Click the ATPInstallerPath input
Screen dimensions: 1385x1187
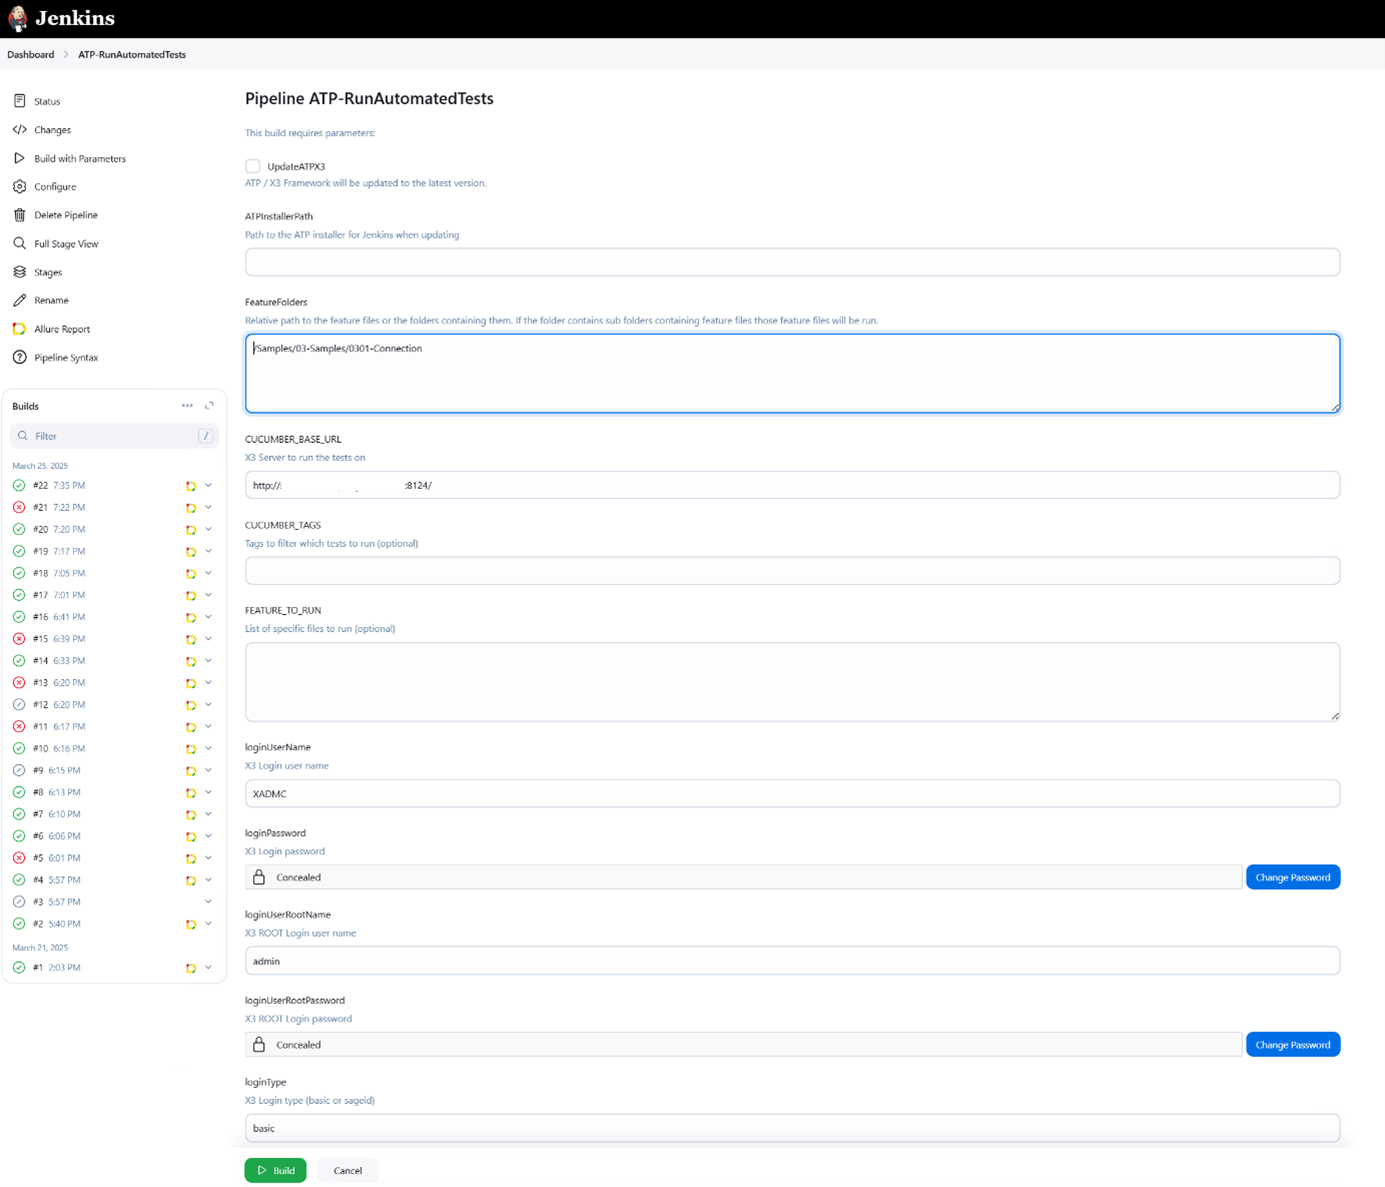[x=792, y=262]
